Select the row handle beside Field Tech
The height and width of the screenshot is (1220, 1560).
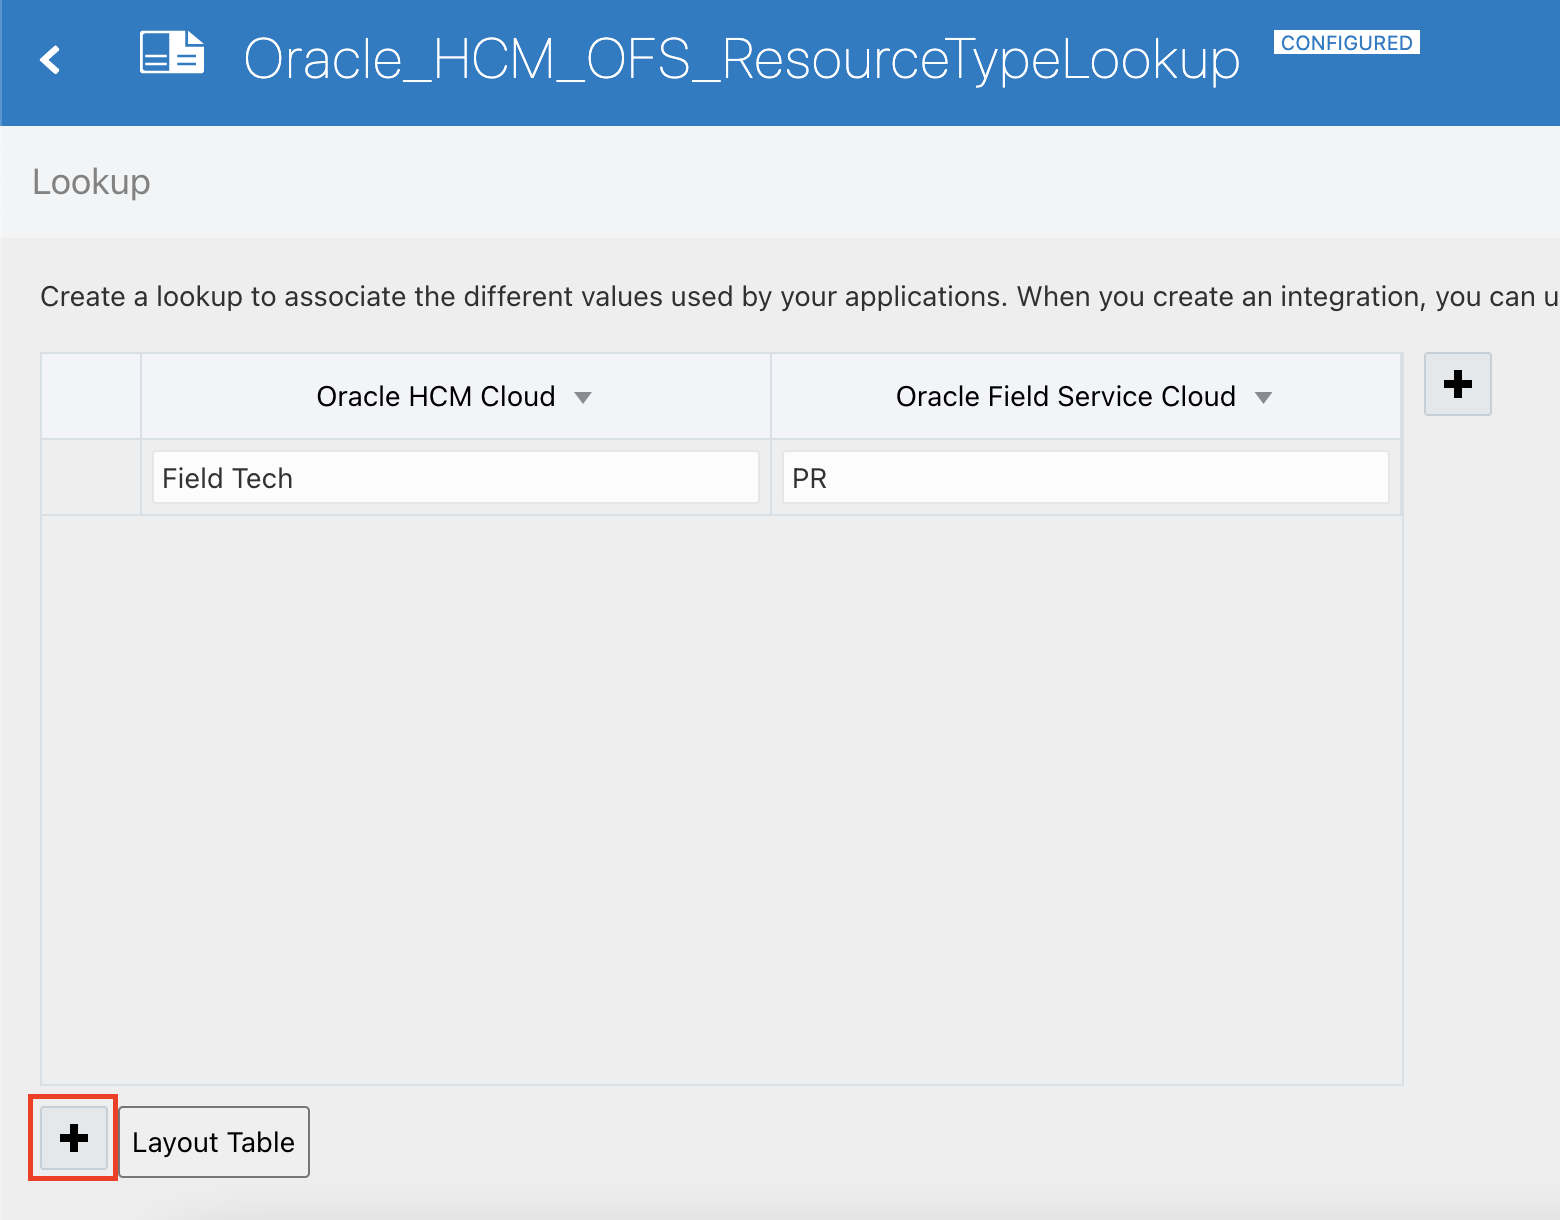tap(91, 478)
